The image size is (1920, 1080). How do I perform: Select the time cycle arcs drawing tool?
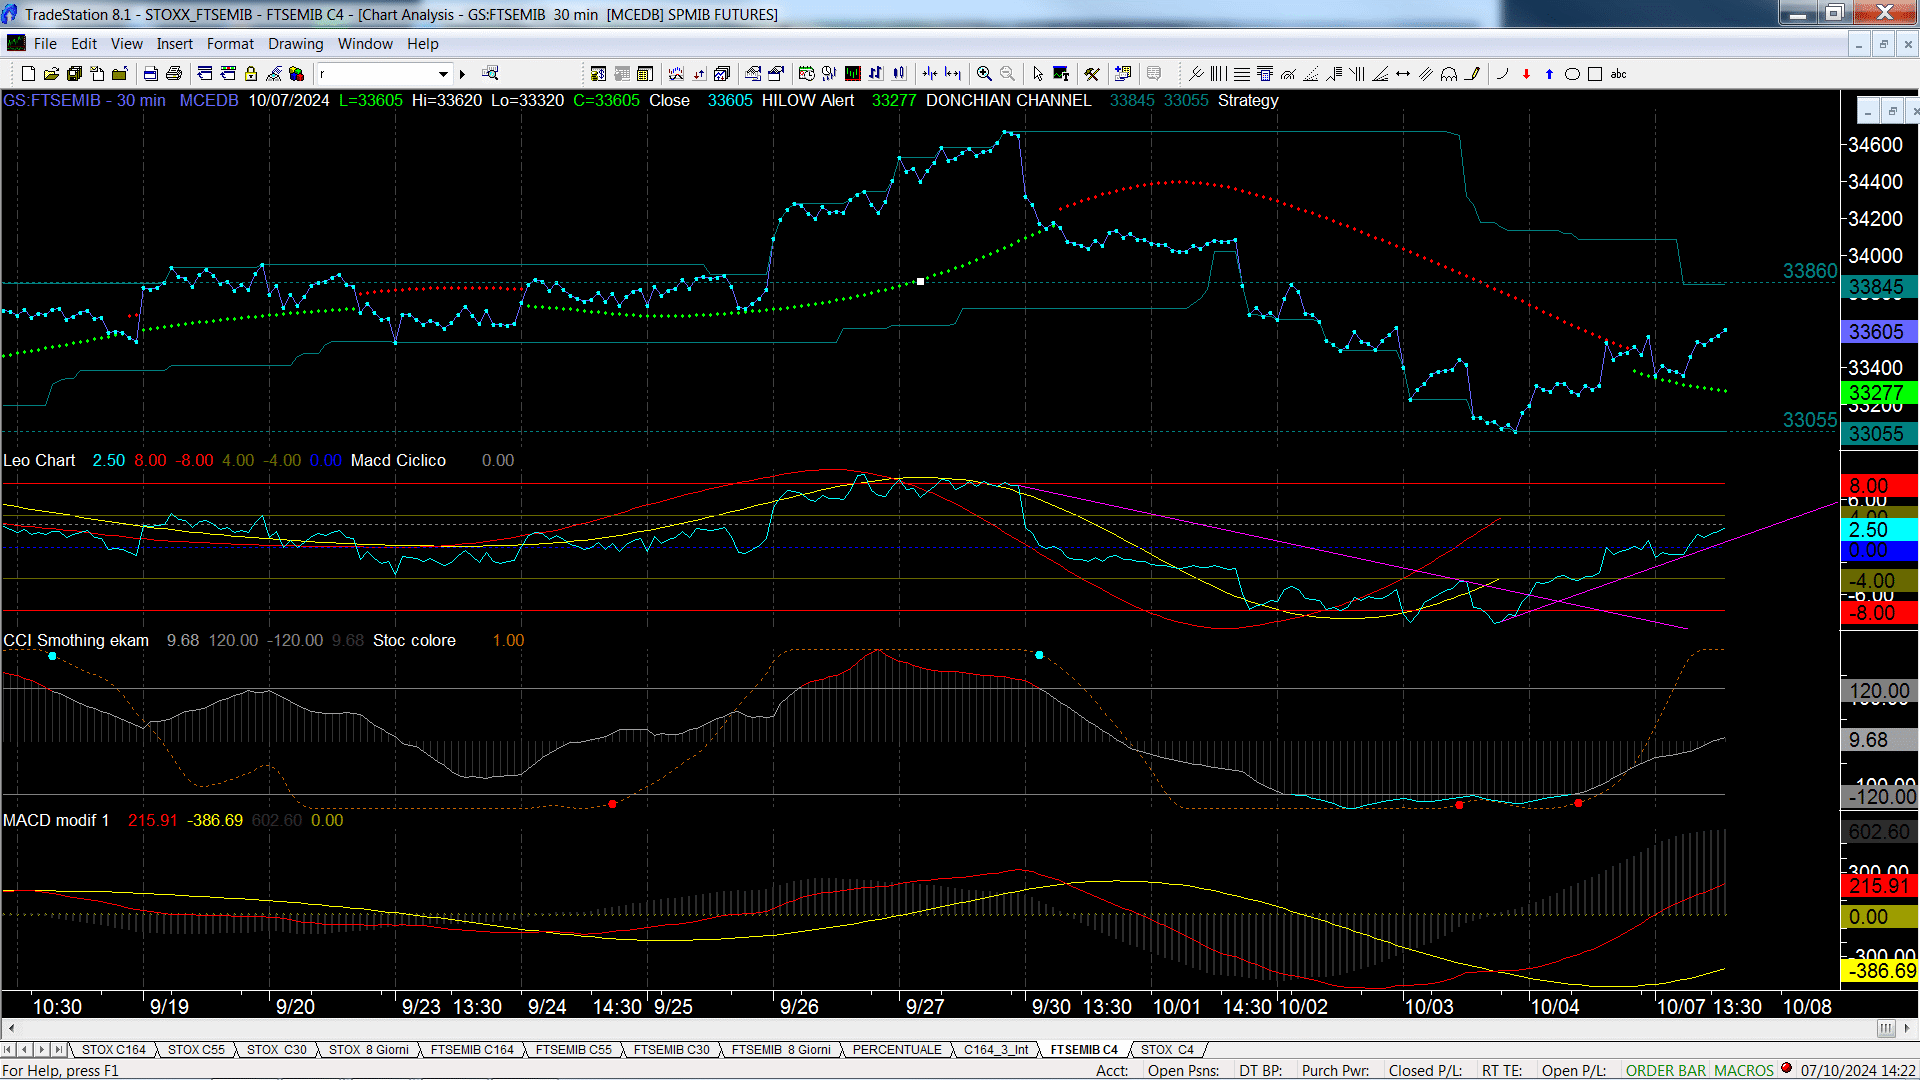[1449, 74]
